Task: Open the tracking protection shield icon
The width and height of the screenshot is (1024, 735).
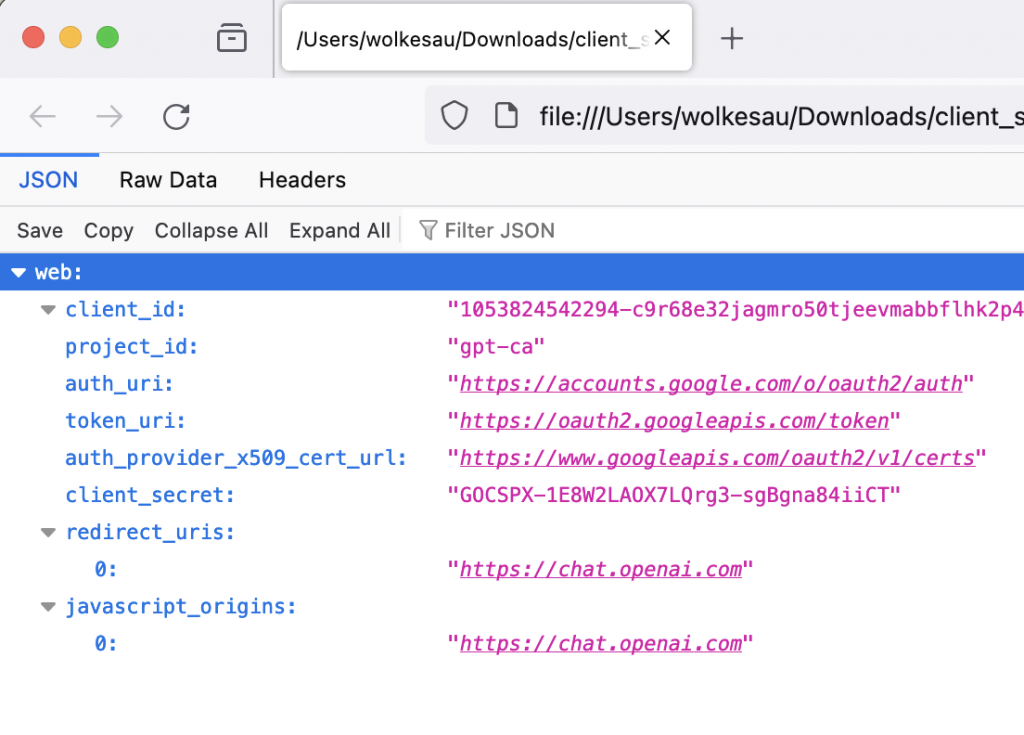Action: 454,116
